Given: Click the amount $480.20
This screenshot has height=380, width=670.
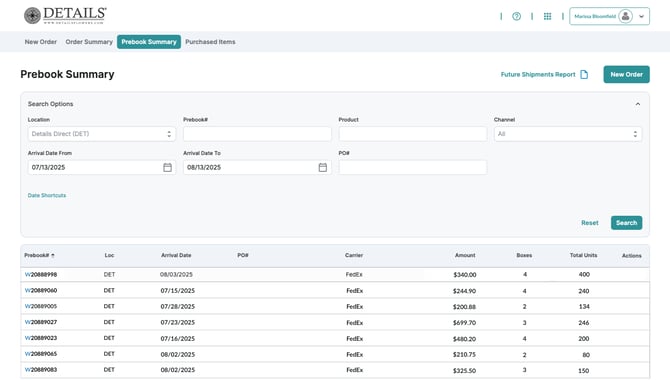Looking at the screenshot, I should point(464,339).
